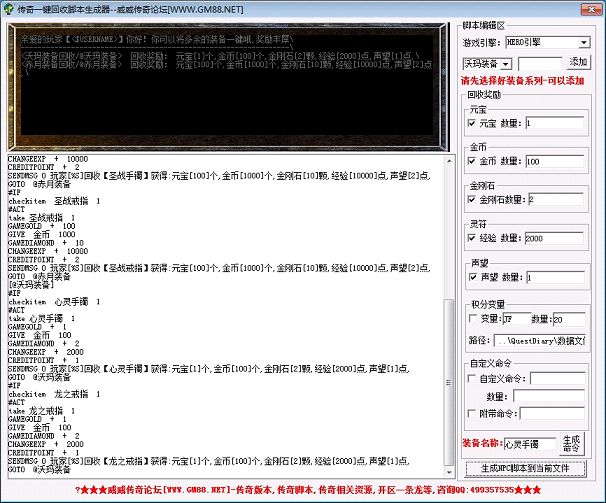The width and height of the screenshot is (606, 503).
Task: Enable the 附带命令 checkbox
Action: (x=472, y=413)
